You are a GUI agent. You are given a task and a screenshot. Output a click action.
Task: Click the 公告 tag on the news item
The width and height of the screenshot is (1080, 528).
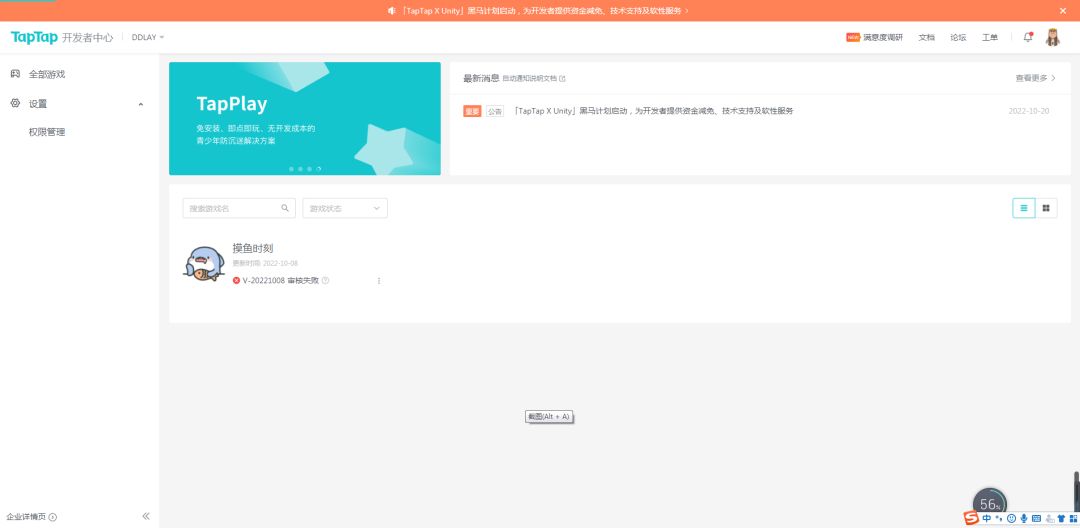click(494, 111)
